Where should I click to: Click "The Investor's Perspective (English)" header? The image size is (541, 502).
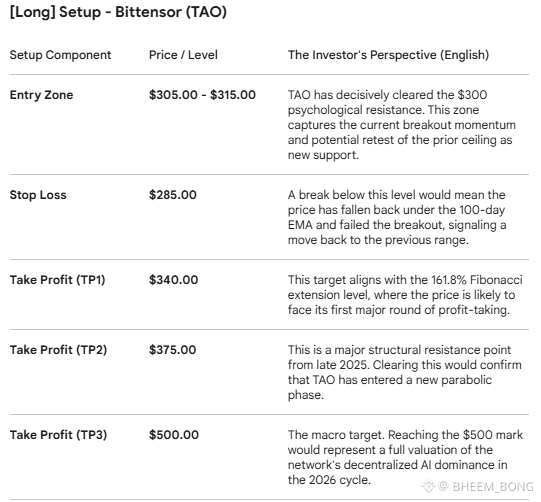(x=388, y=55)
